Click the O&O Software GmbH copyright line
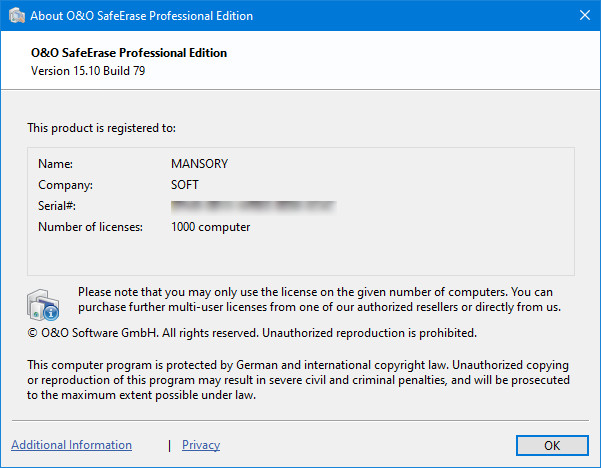This screenshot has width=601, height=468. (x=252, y=332)
